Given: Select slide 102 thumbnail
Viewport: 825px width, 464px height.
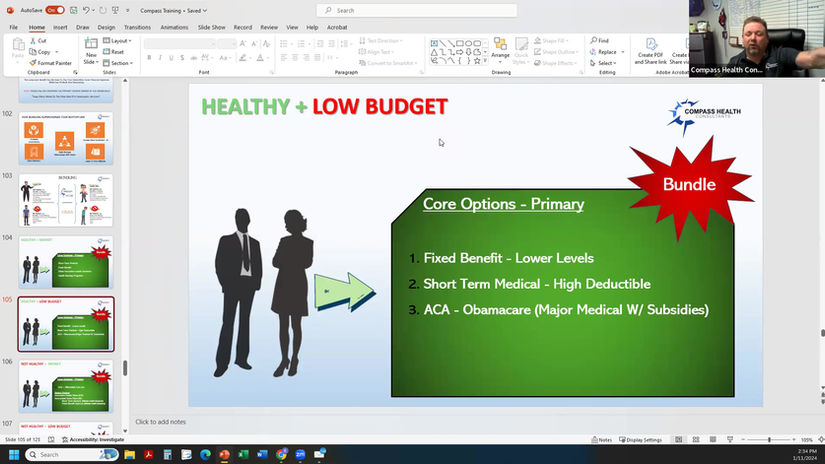Looking at the screenshot, I should point(66,138).
